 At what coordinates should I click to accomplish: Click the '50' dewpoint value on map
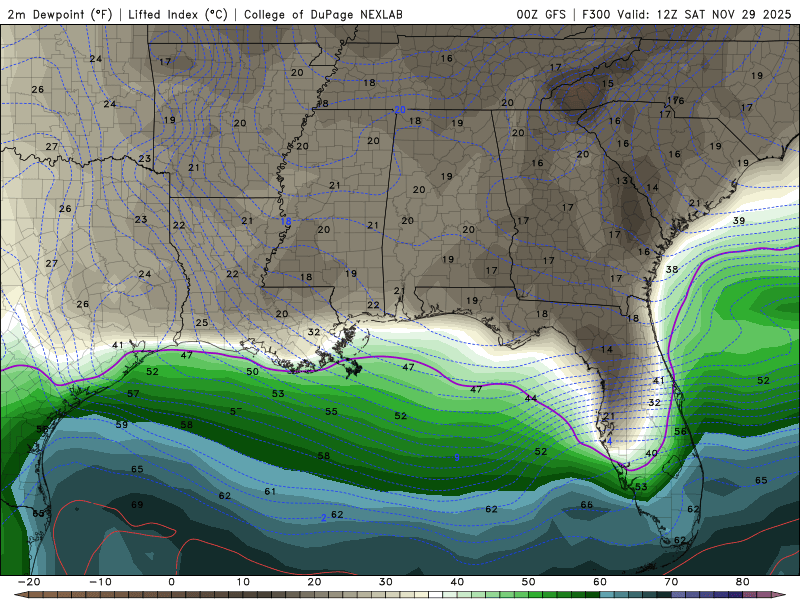click(253, 371)
